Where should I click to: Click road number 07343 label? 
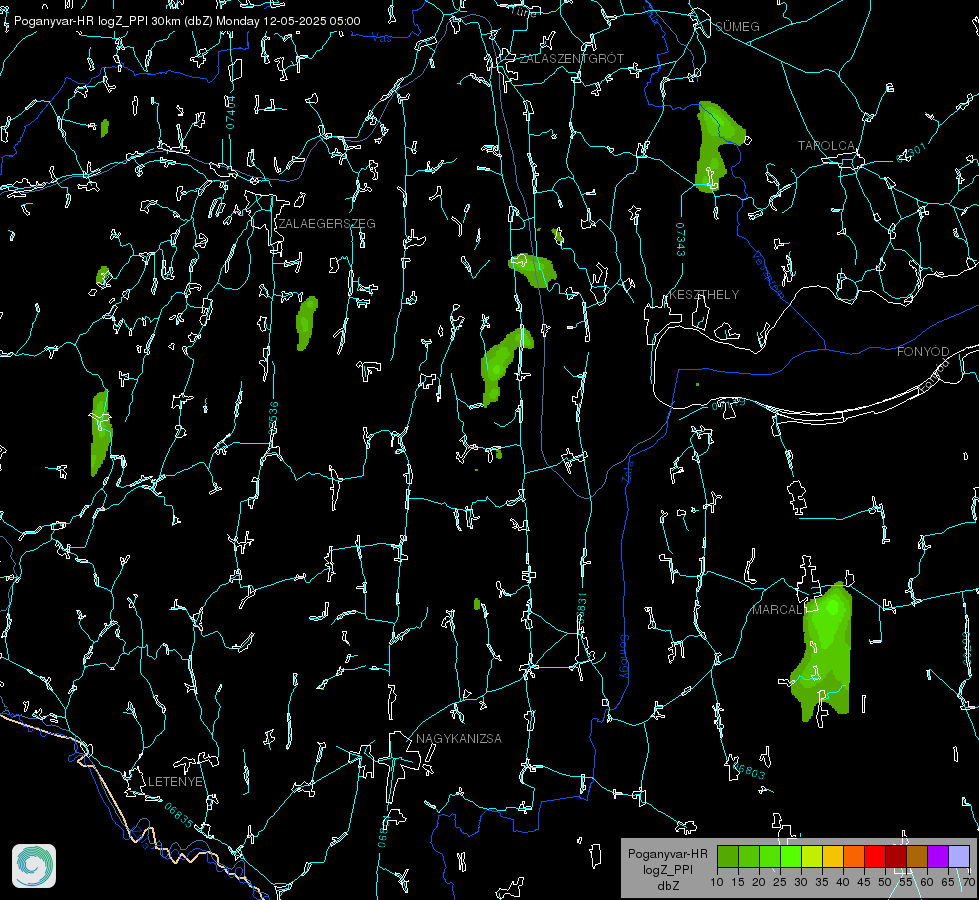(681, 239)
